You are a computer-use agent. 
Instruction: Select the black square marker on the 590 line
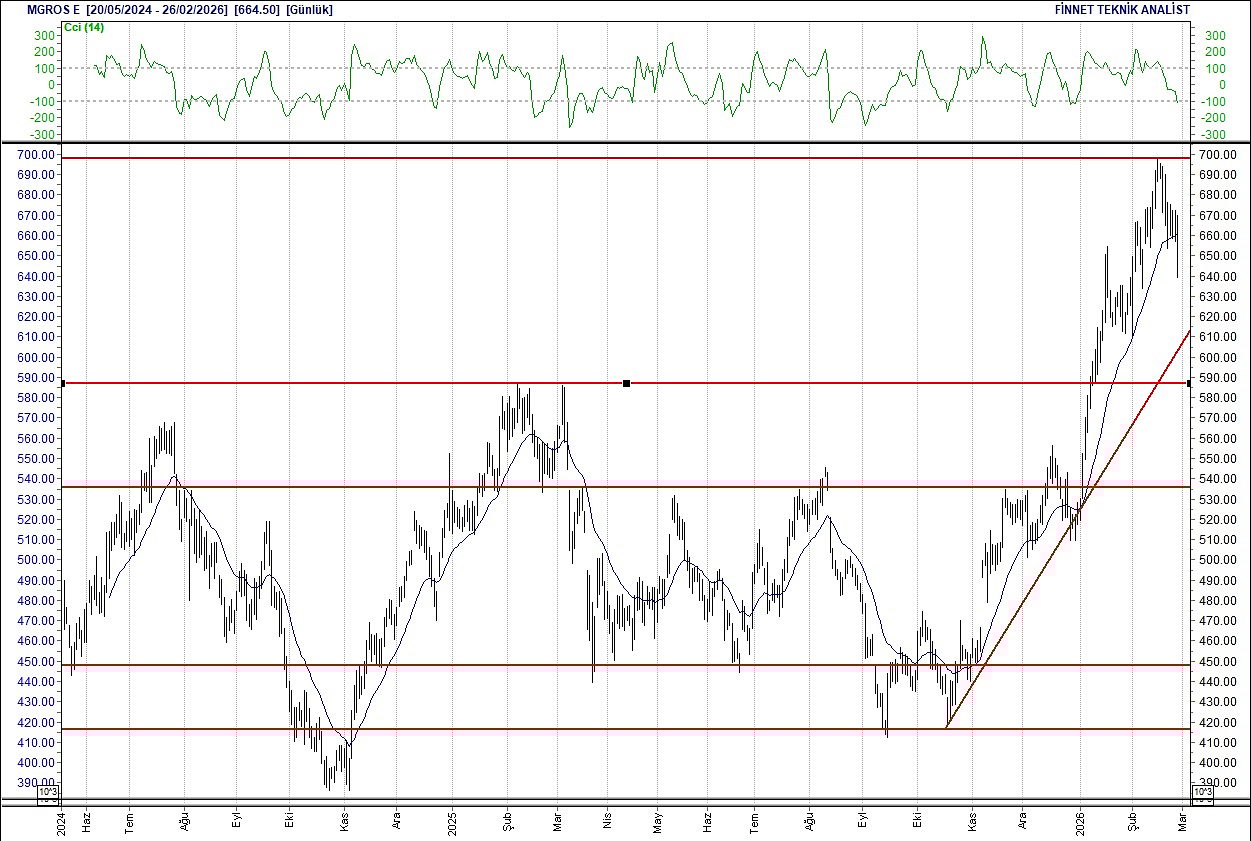coord(627,383)
